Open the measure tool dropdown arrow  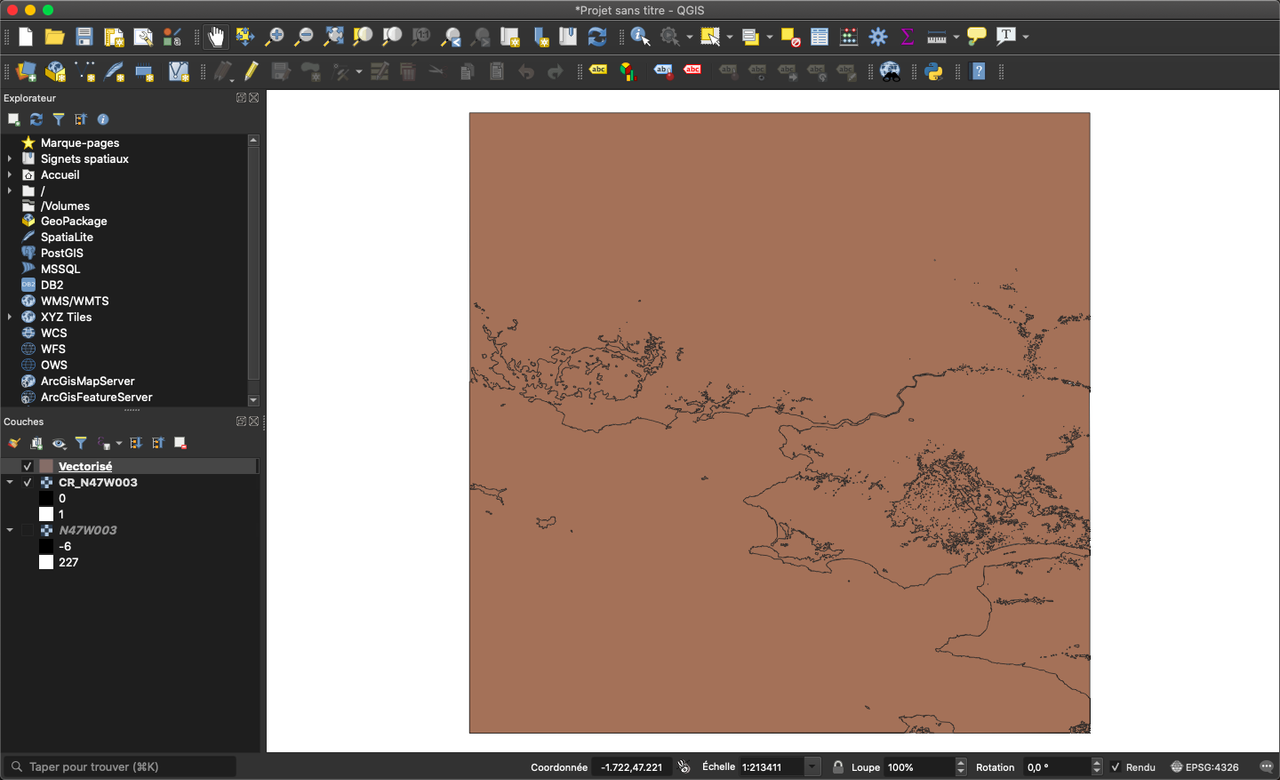tap(956, 37)
